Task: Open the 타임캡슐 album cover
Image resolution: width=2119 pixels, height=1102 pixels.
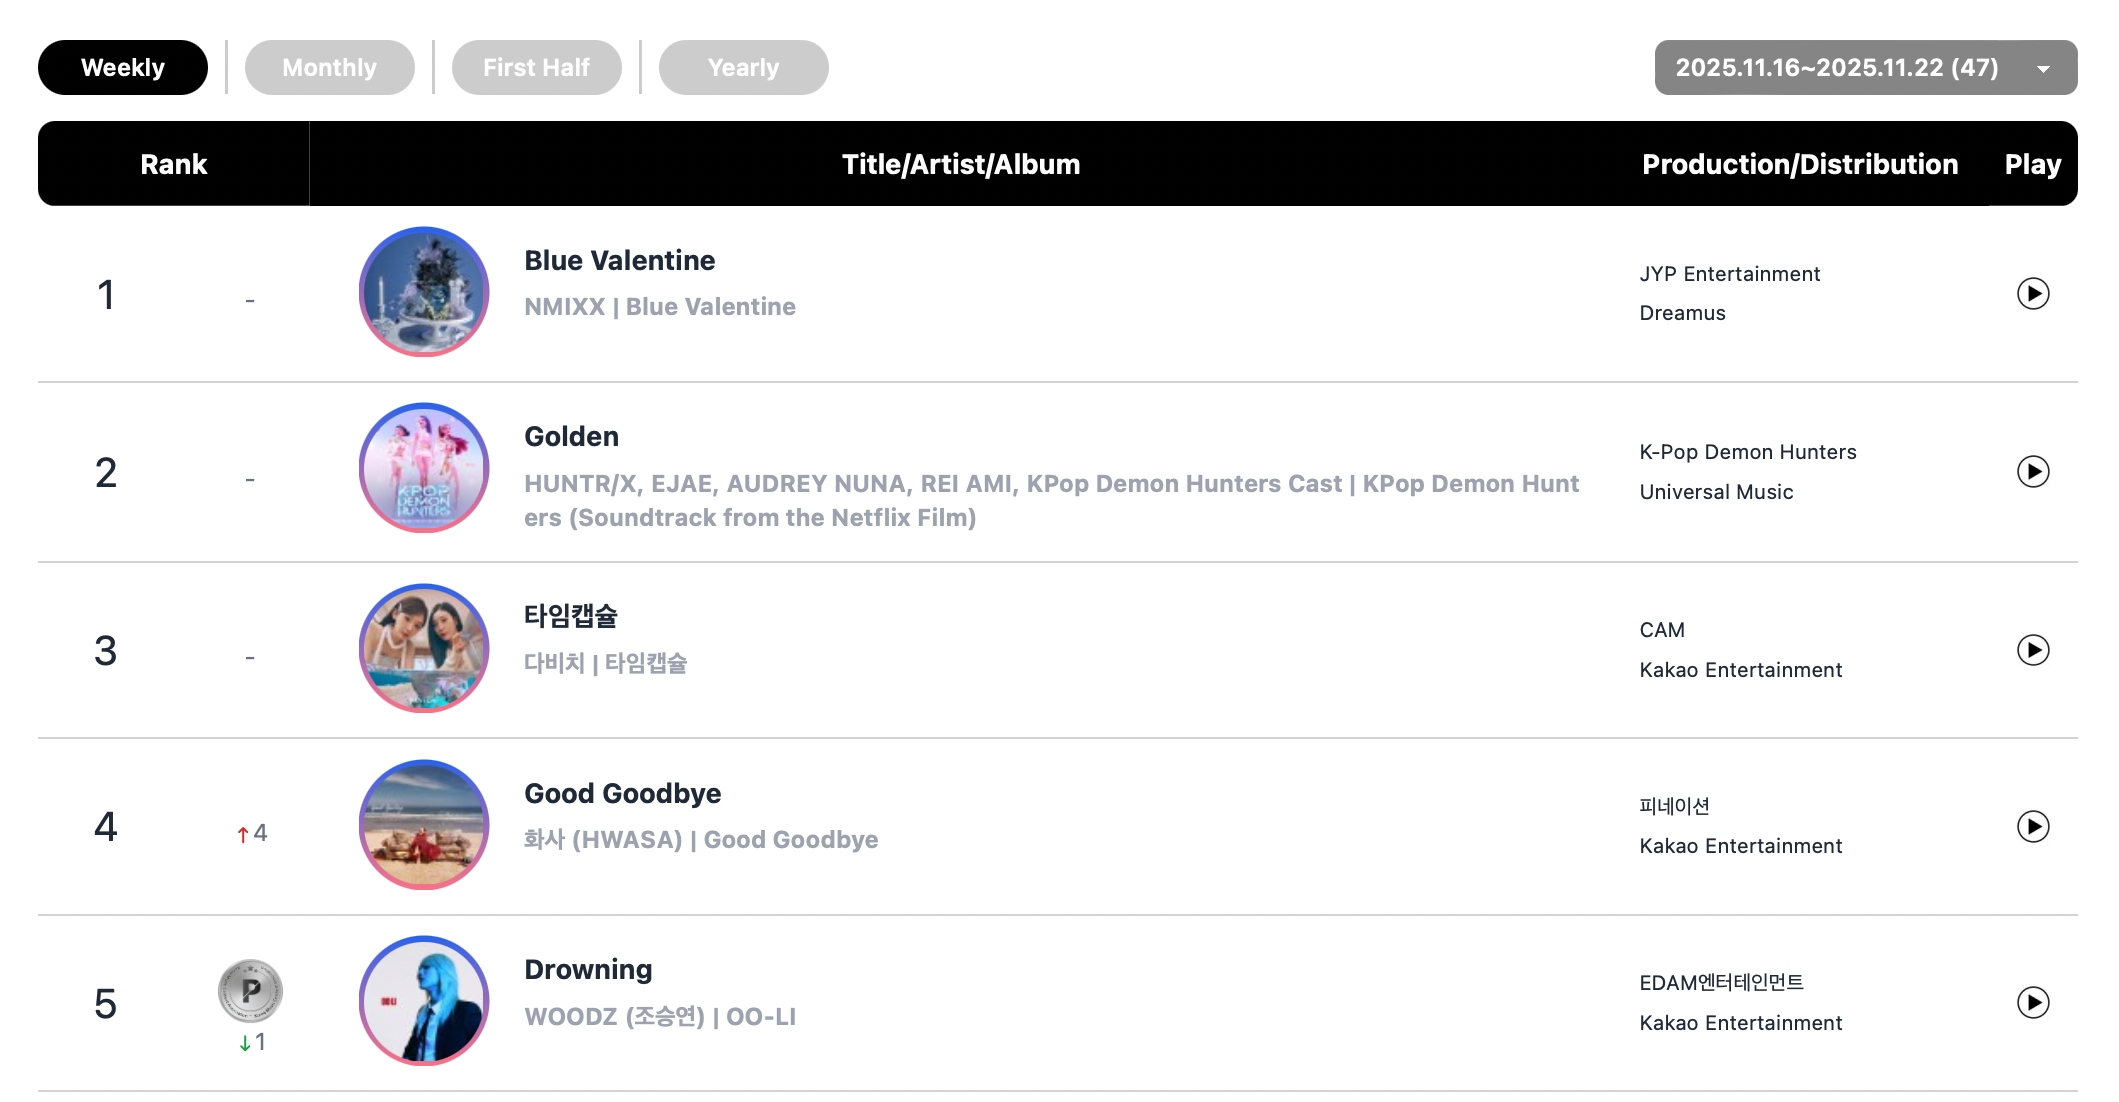Action: [424, 648]
